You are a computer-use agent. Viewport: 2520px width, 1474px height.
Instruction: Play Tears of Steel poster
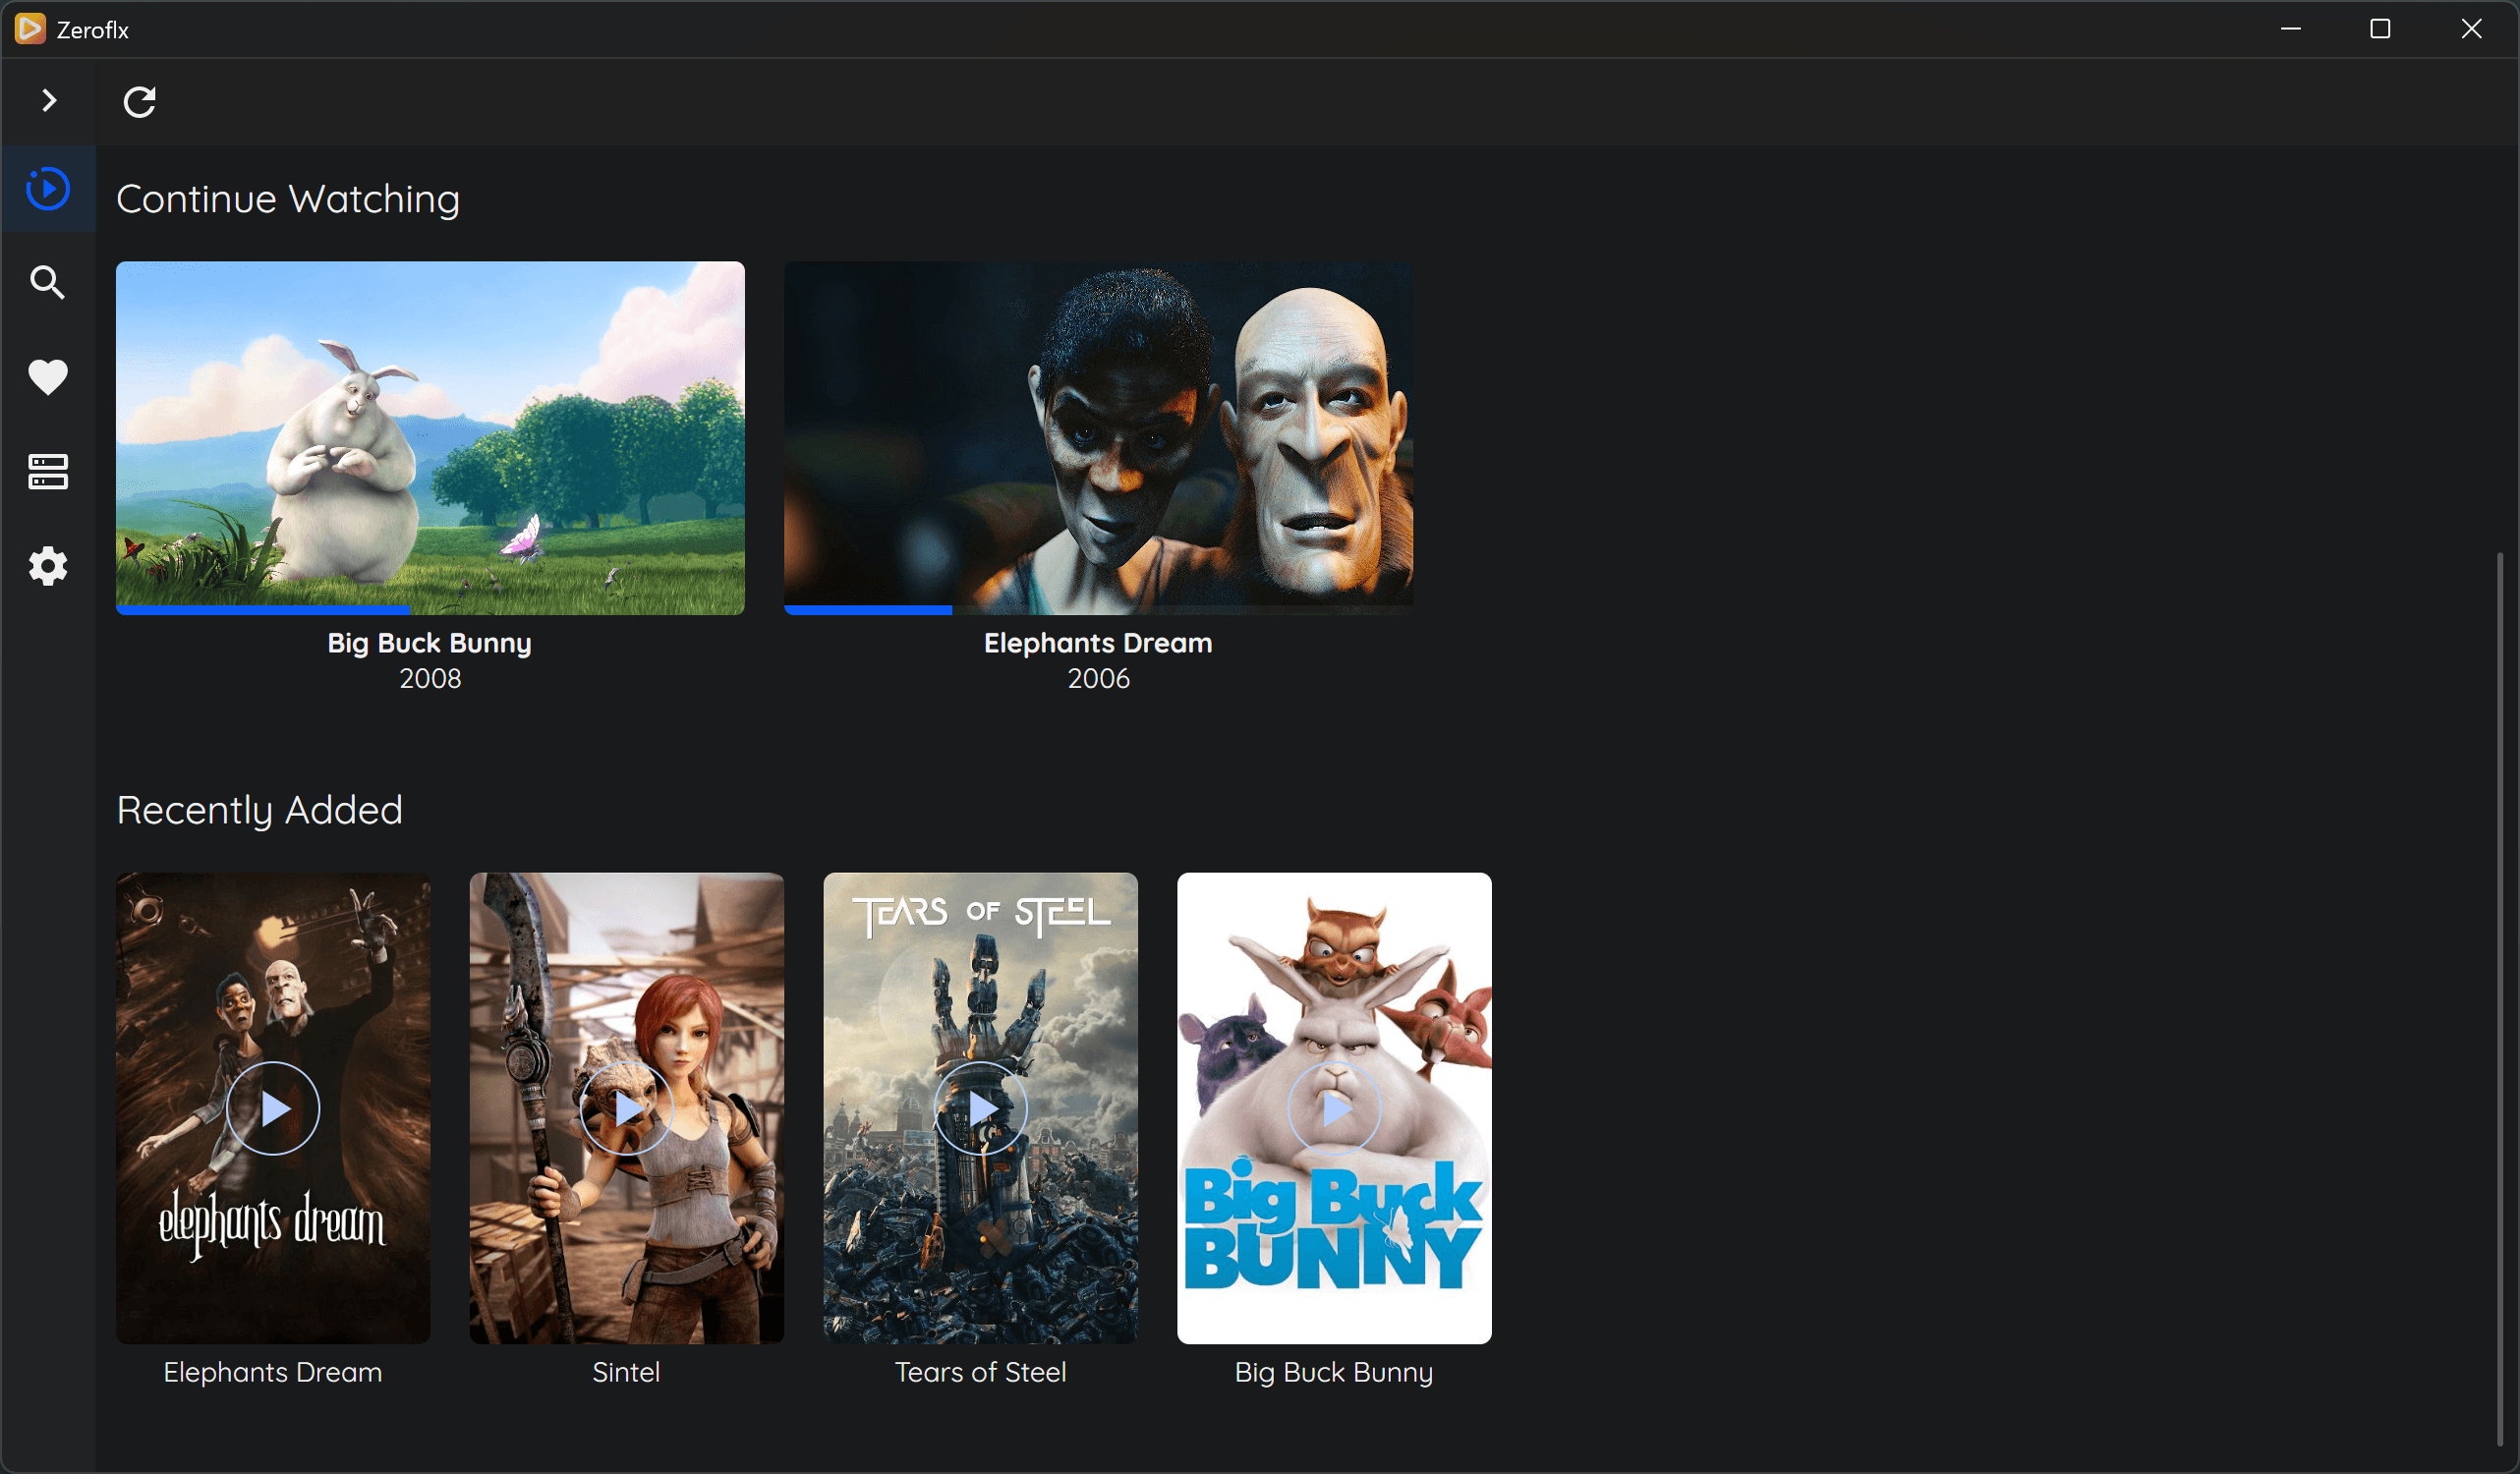(x=980, y=1108)
